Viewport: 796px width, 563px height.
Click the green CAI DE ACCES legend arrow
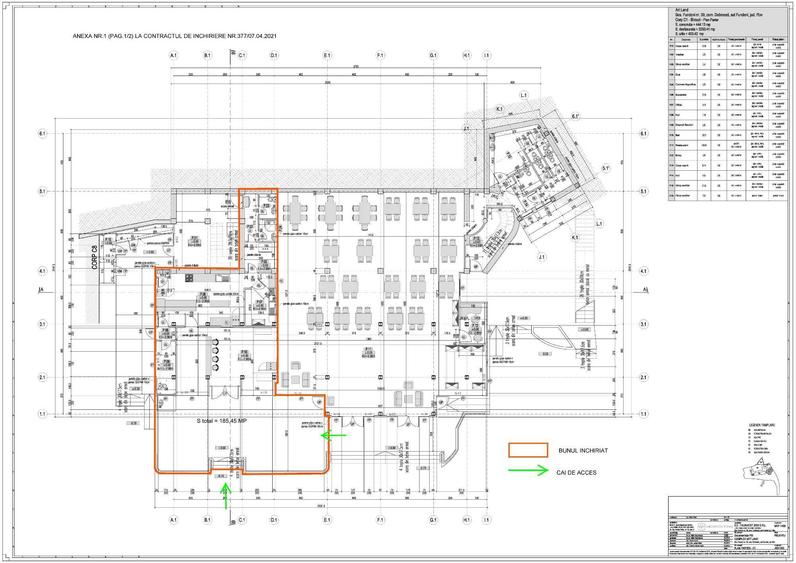tap(528, 471)
